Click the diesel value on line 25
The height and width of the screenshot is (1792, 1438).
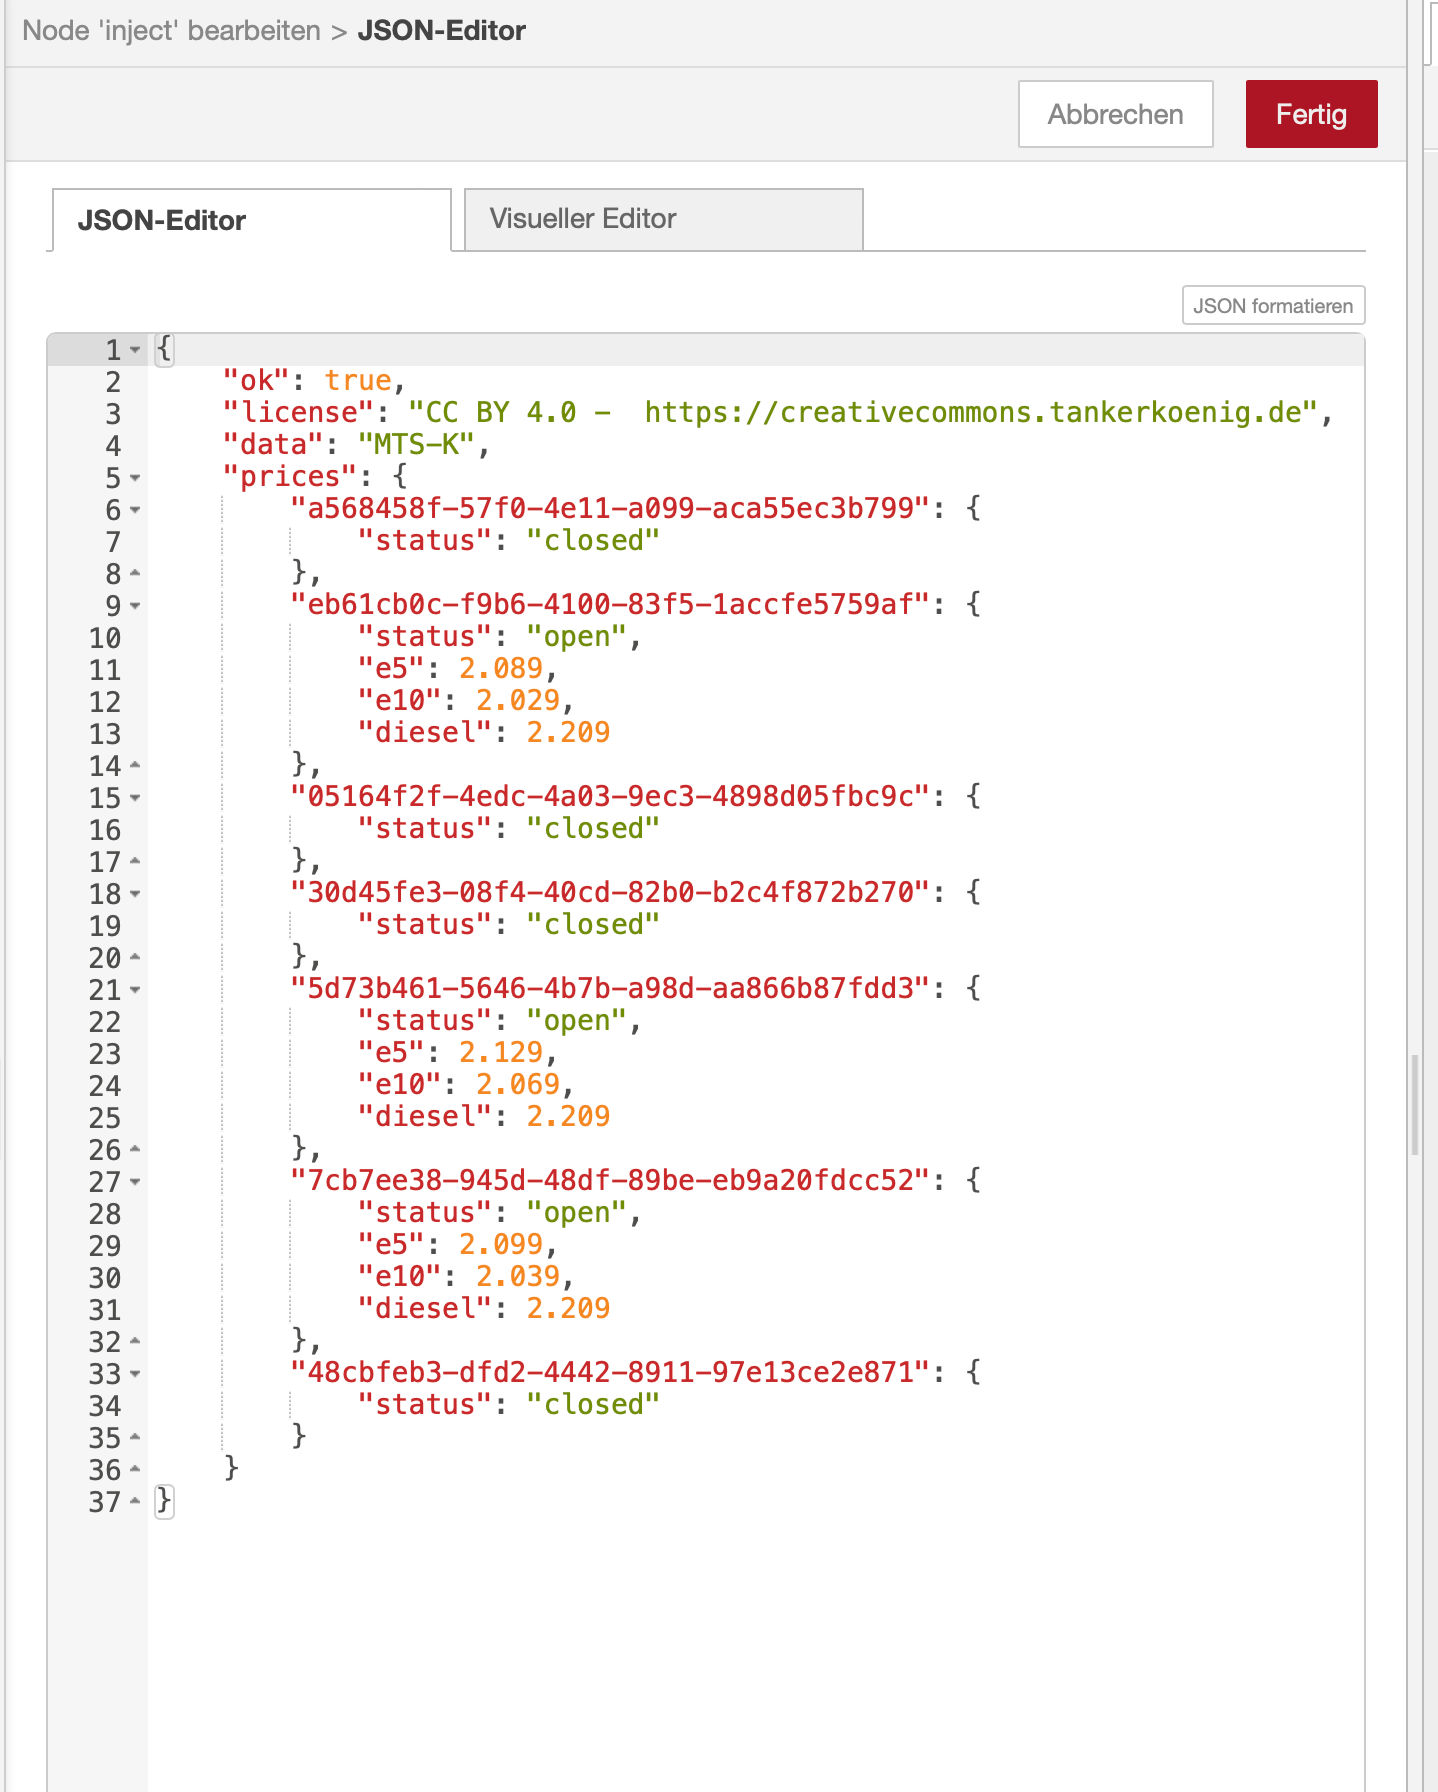click(x=568, y=1117)
